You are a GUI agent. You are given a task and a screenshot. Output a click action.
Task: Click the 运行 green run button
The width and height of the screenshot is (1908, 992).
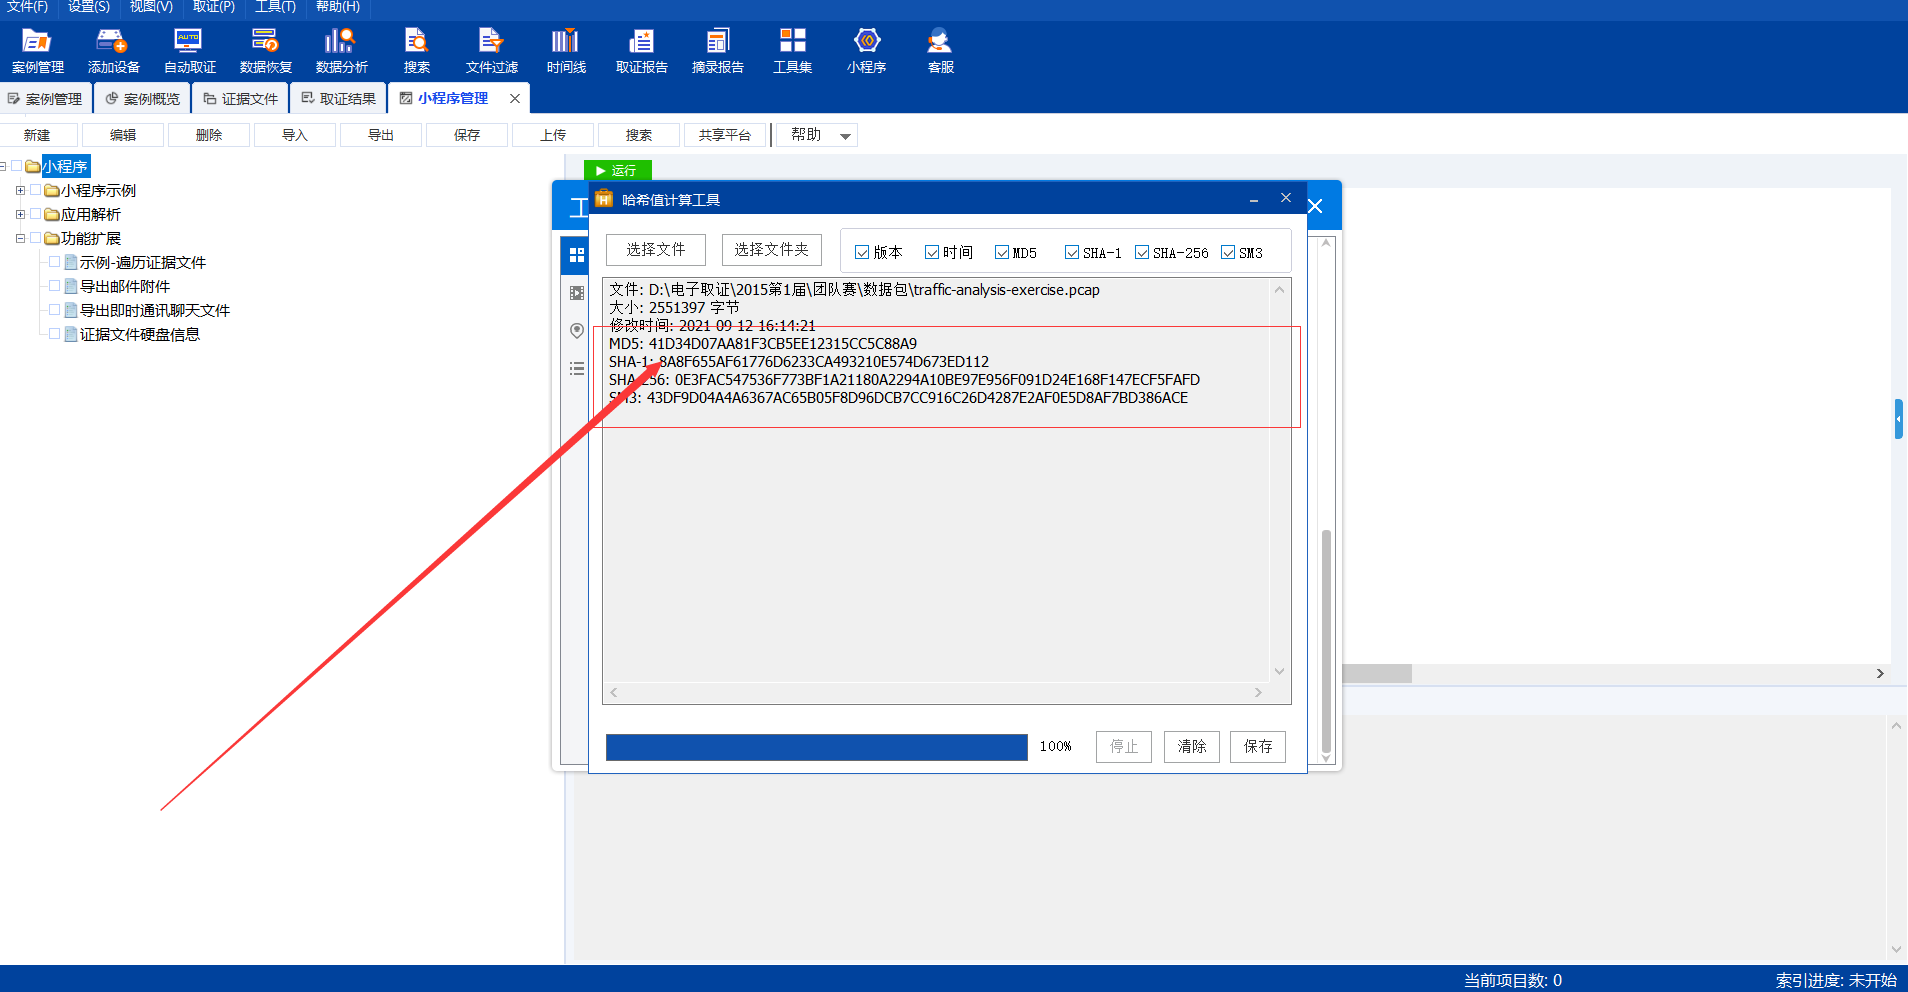coord(617,170)
